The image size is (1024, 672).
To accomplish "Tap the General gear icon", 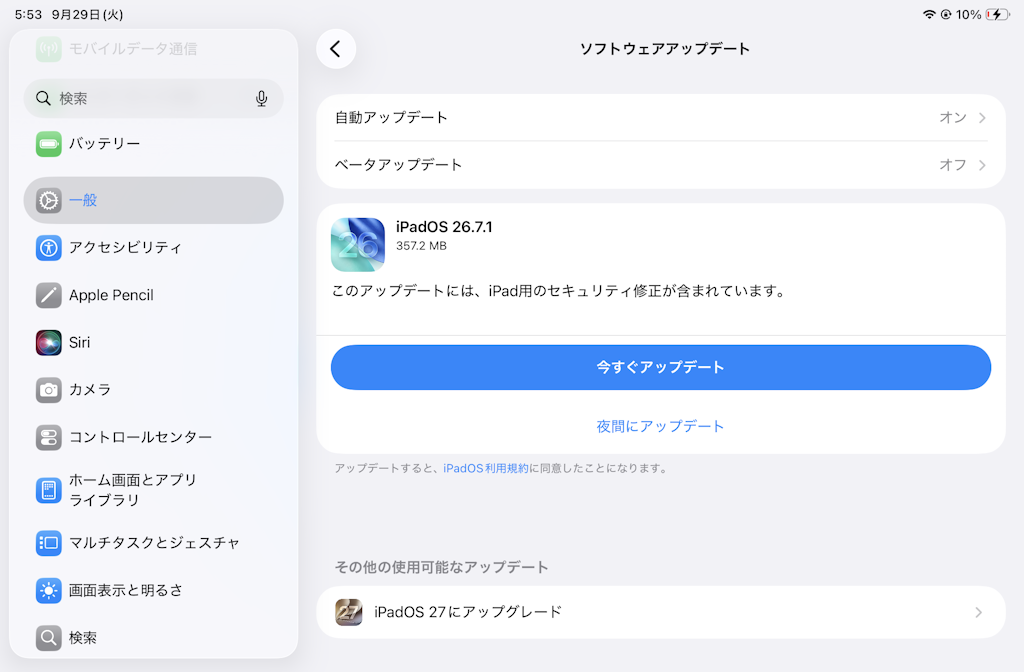I will pos(48,200).
